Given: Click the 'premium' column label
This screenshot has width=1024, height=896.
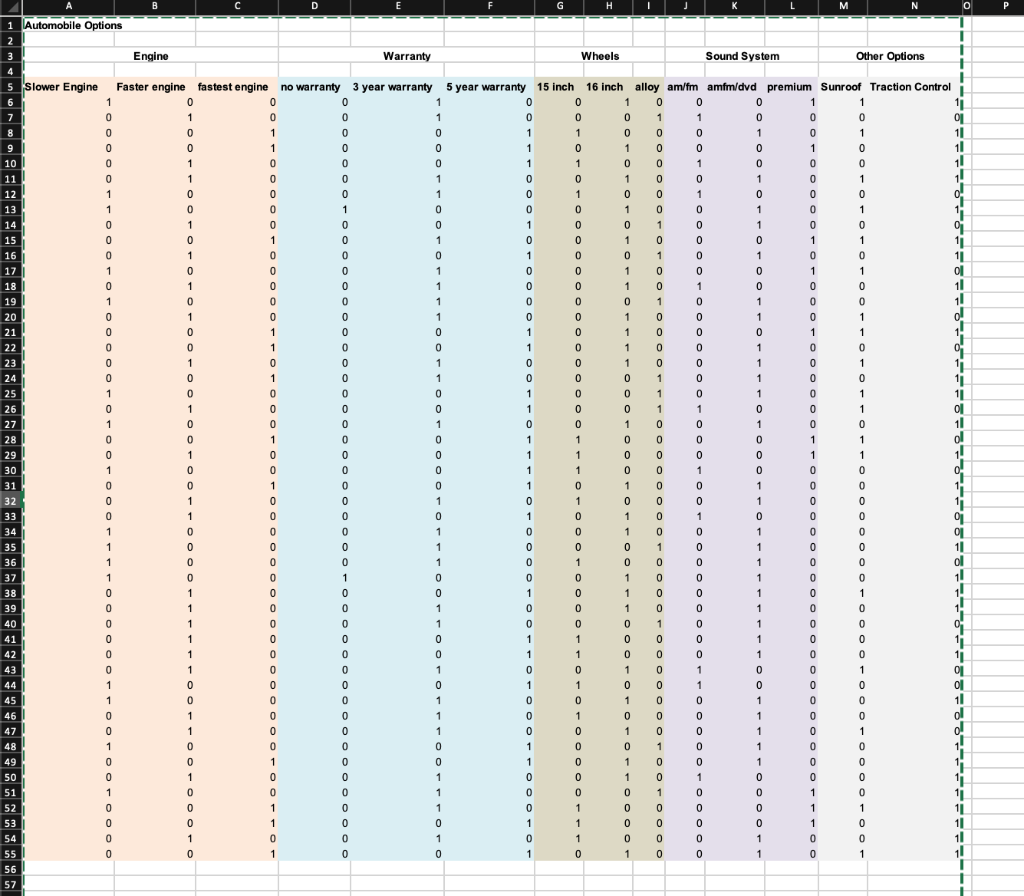Looking at the screenshot, I should point(789,87).
